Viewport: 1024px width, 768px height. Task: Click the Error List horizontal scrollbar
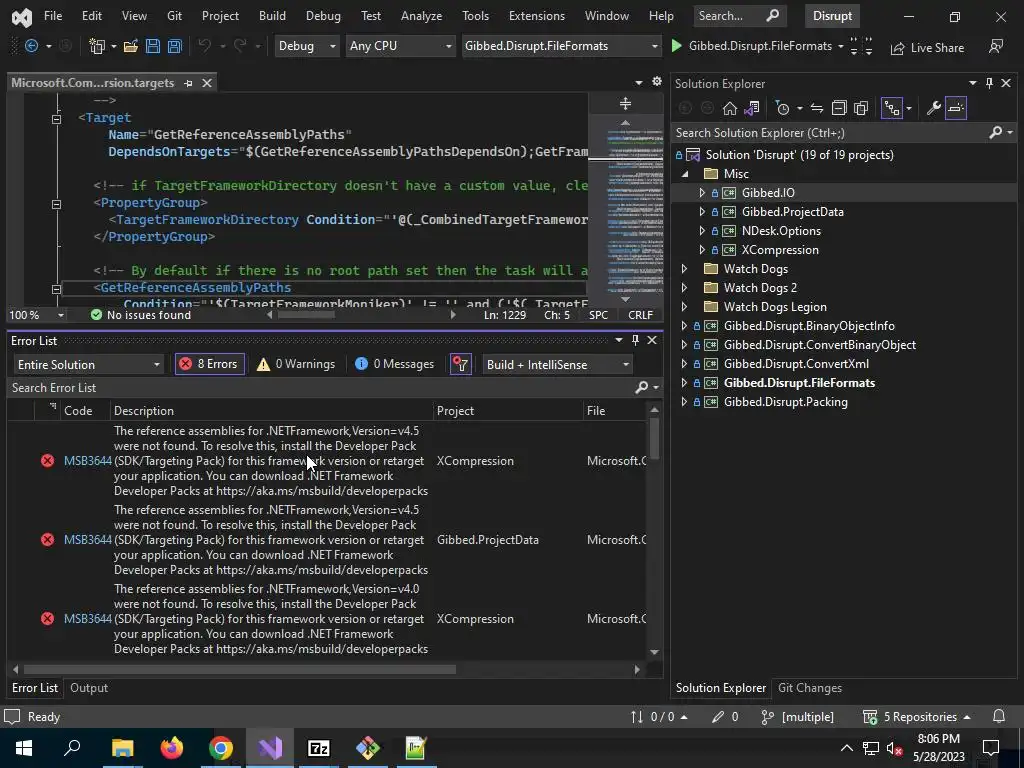[x=240, y=669]
